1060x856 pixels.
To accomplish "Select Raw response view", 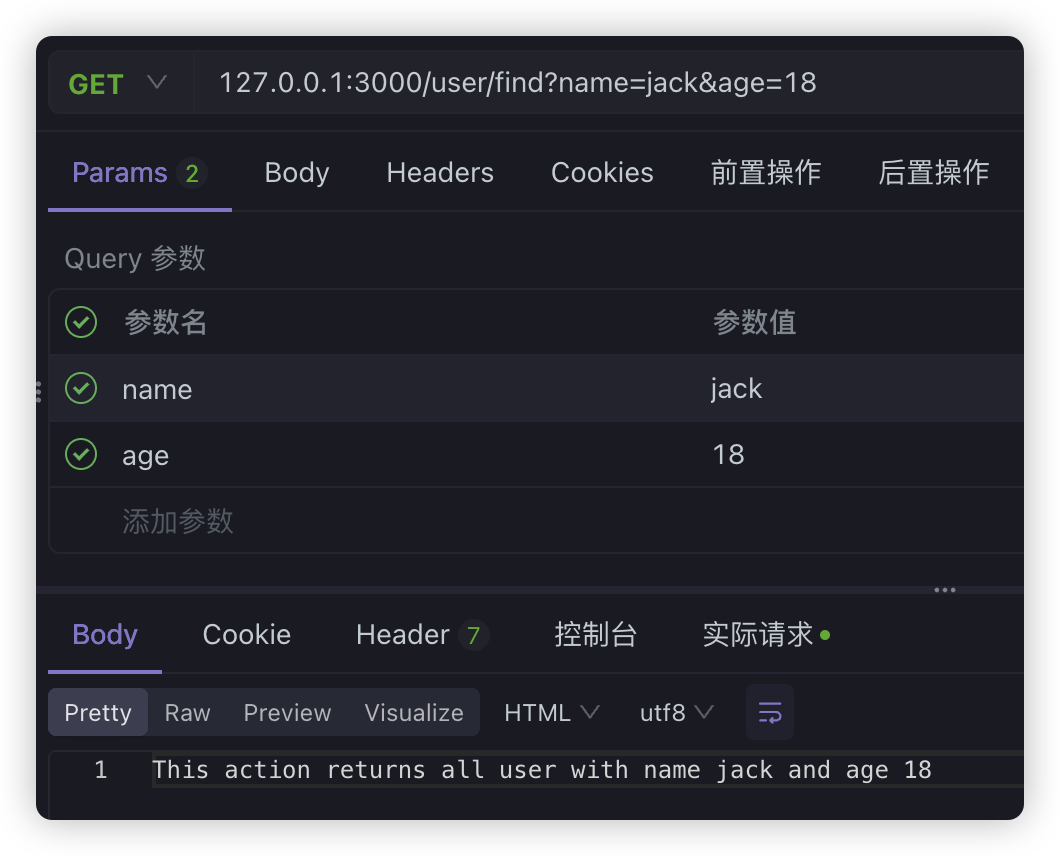I will pyautogui.click(x=187, y=713).
